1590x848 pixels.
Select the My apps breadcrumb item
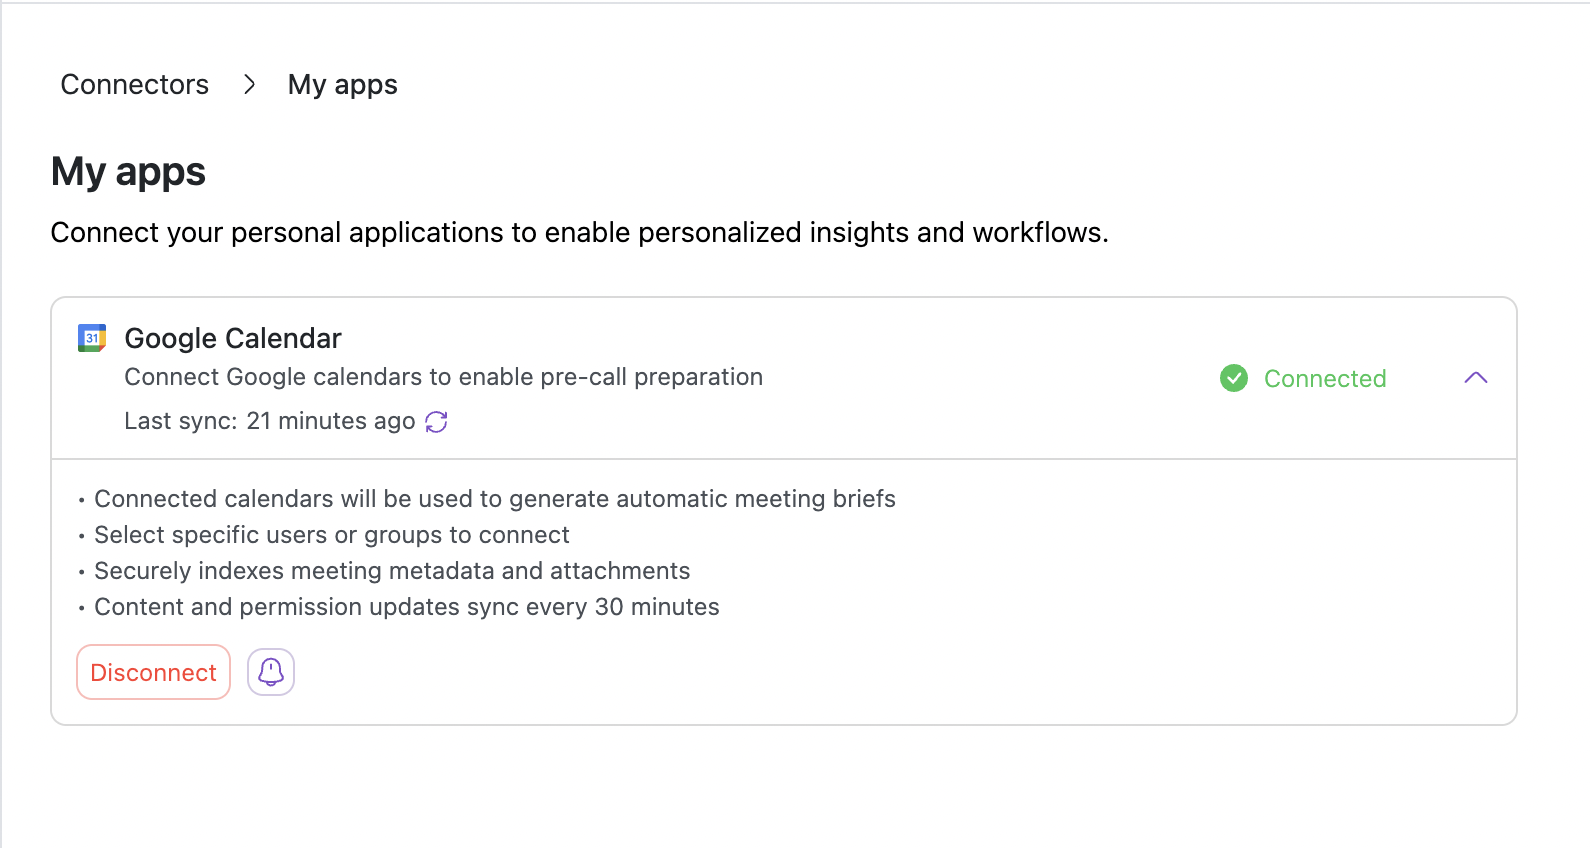(x=342, y=85)
